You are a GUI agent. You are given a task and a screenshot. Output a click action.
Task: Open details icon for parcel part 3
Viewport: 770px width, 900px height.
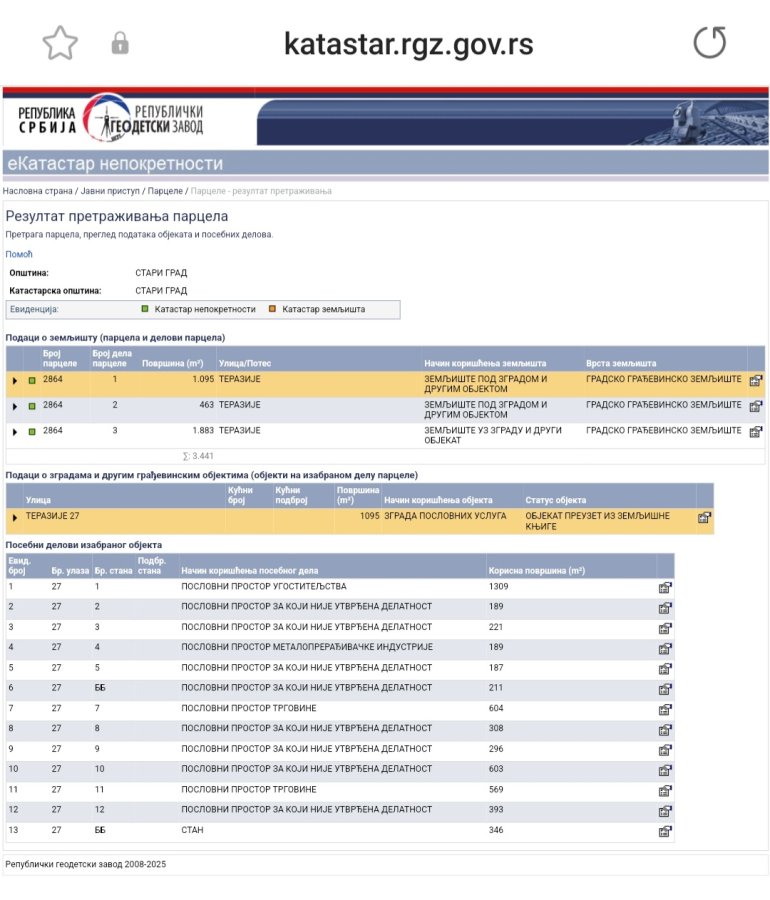756,432
